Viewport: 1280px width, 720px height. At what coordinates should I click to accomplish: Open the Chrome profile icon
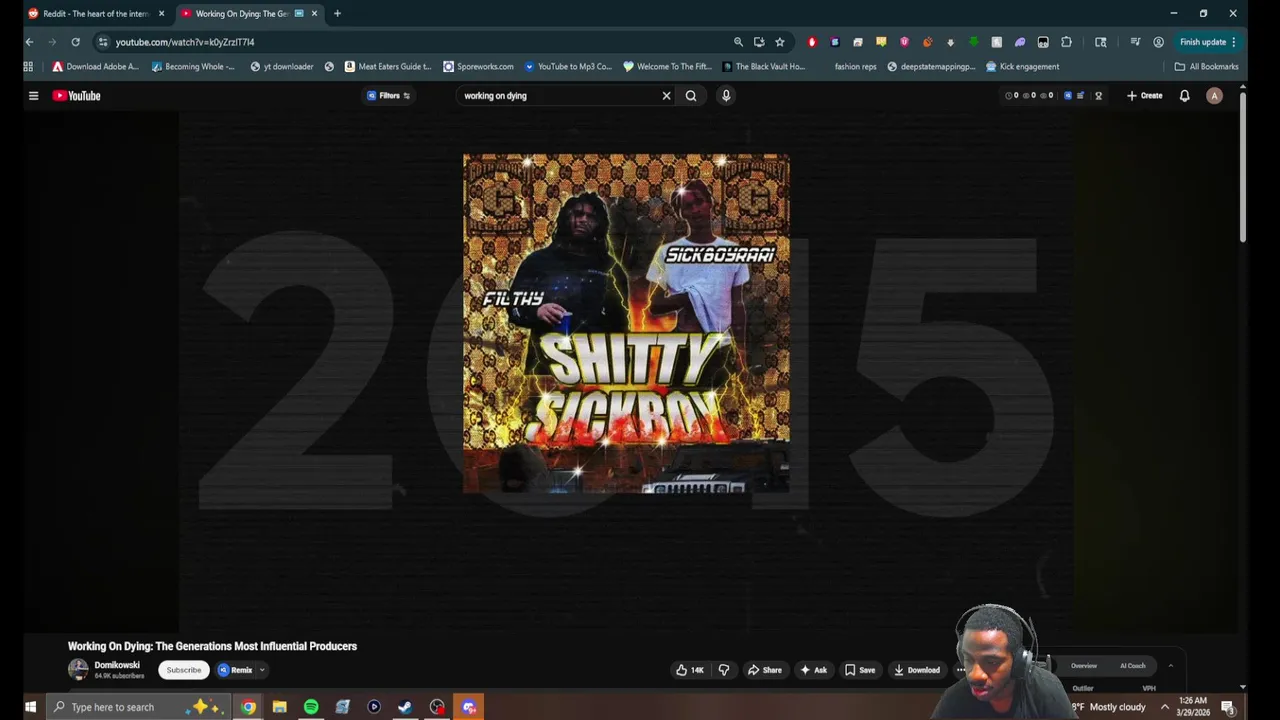(x=1158, y=42)
